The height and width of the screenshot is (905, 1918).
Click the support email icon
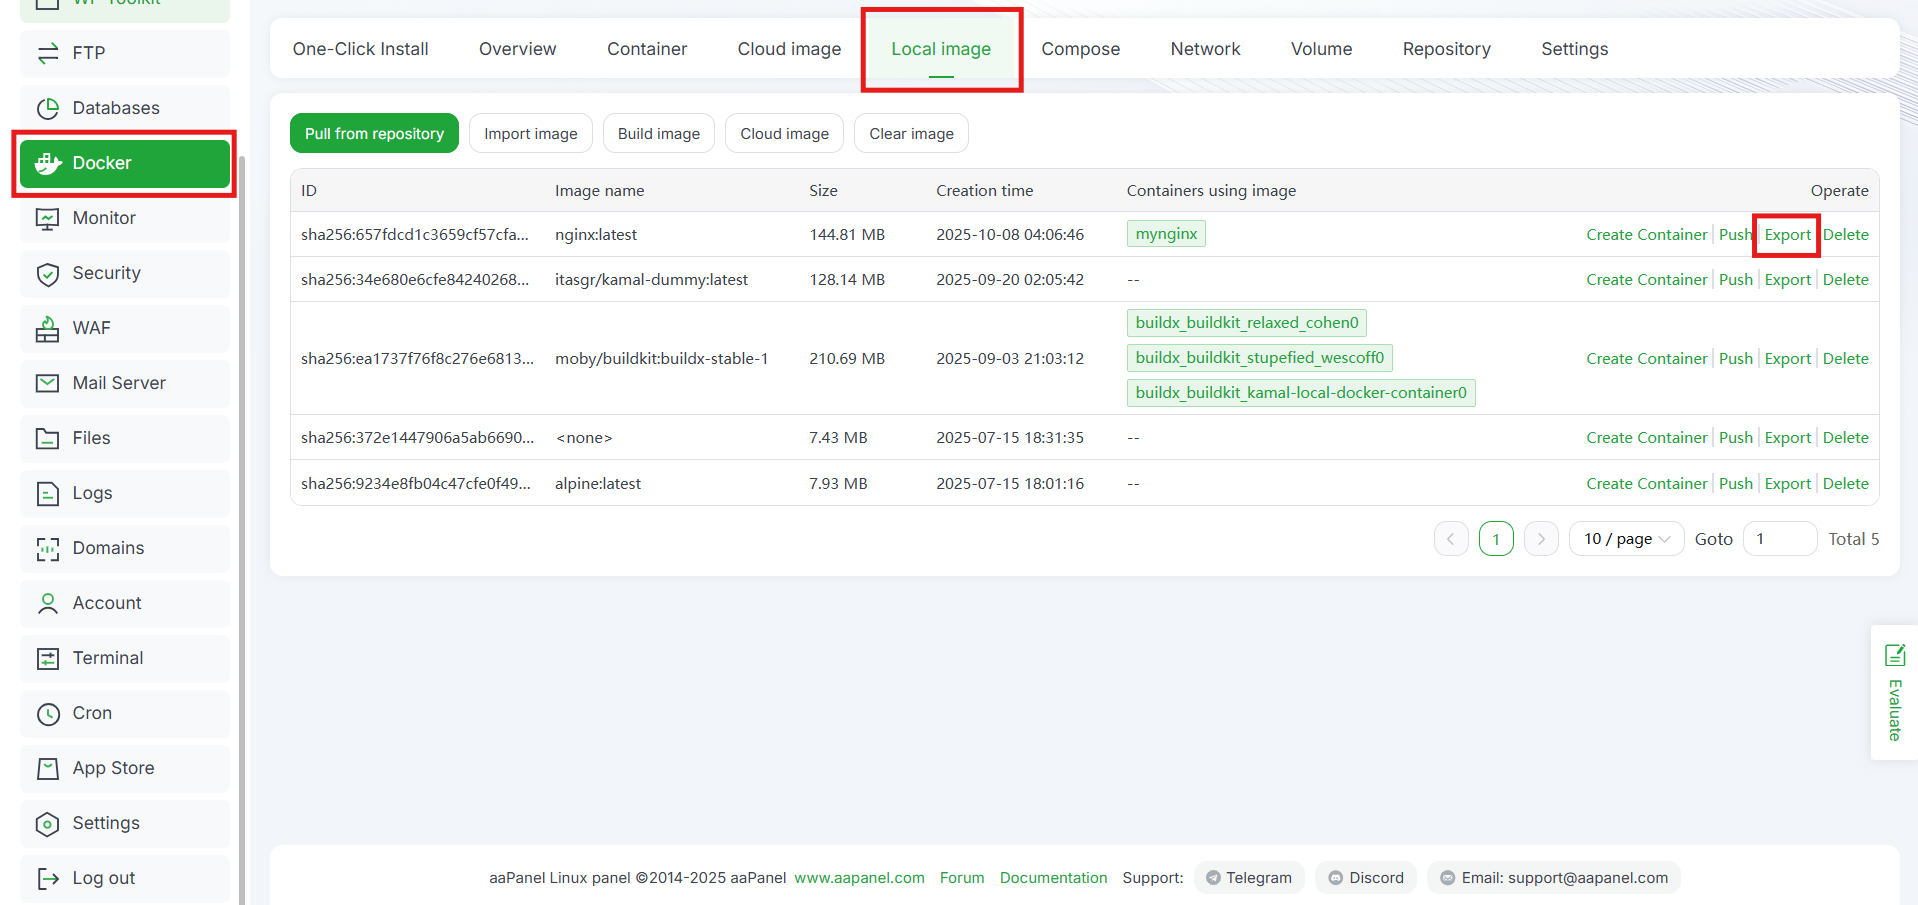(x=1447, y=878)
